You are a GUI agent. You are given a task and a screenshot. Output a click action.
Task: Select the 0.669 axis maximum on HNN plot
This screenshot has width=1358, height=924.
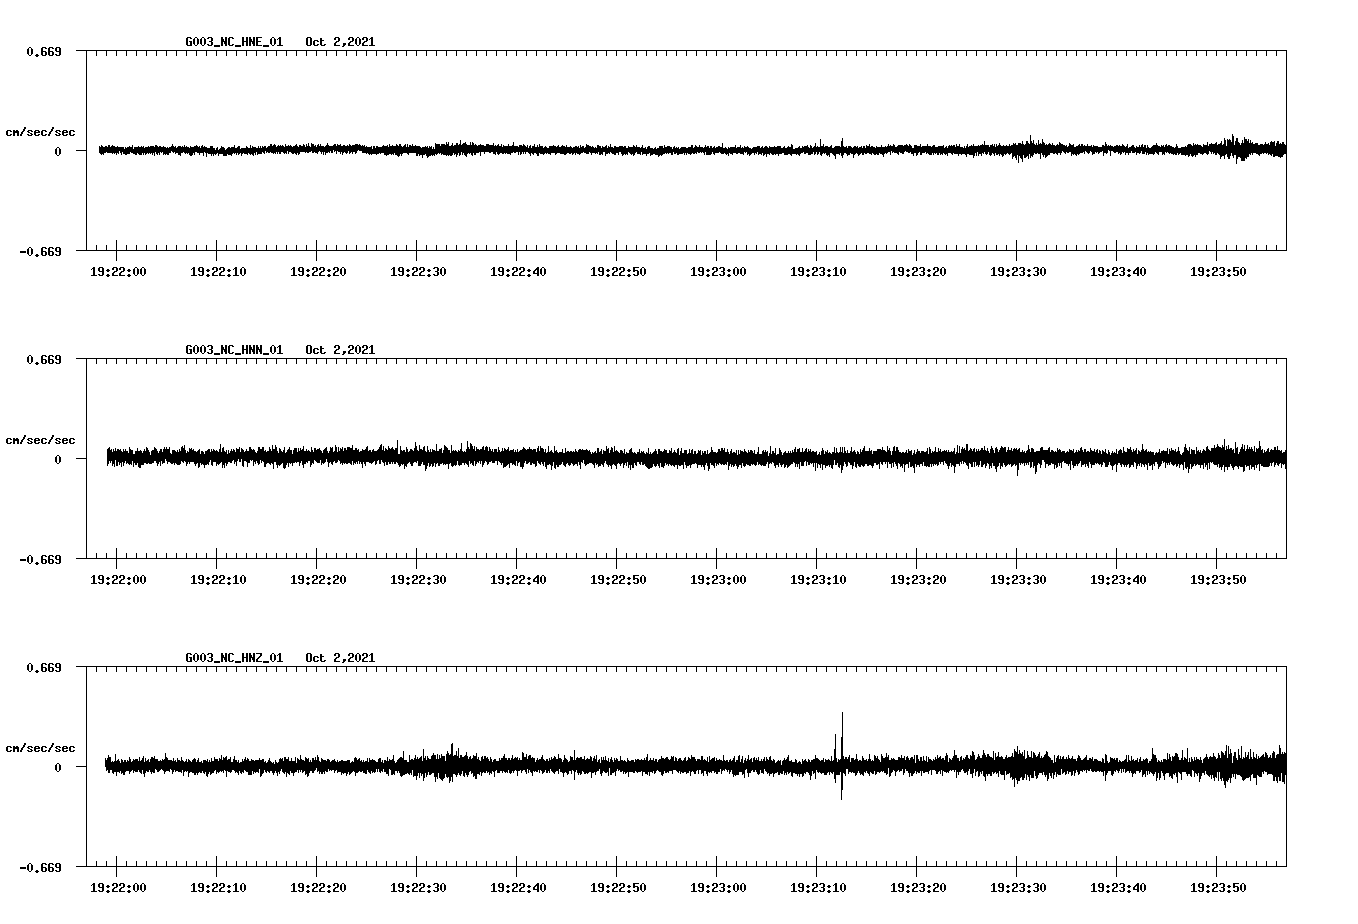pyautogui.click(x=44, y=359)
